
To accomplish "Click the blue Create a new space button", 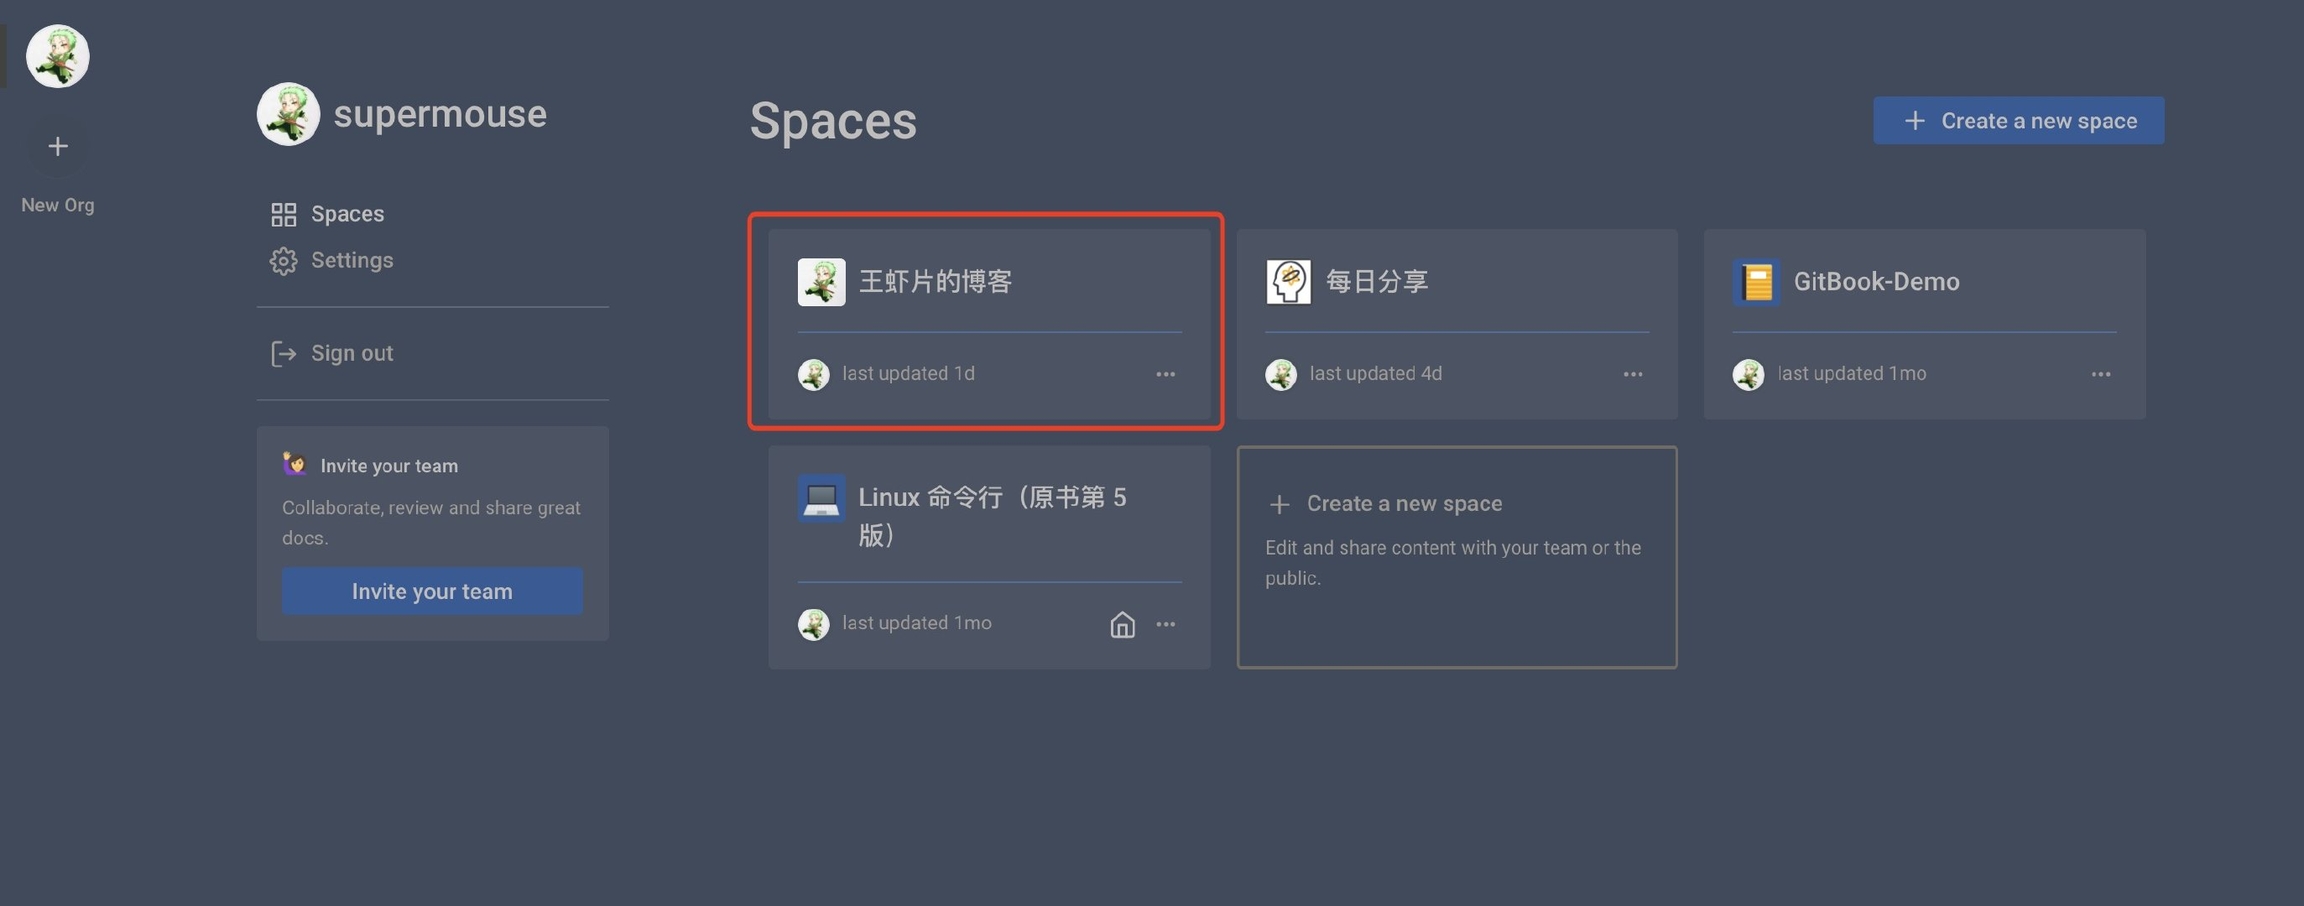I will pos(2018,121).
